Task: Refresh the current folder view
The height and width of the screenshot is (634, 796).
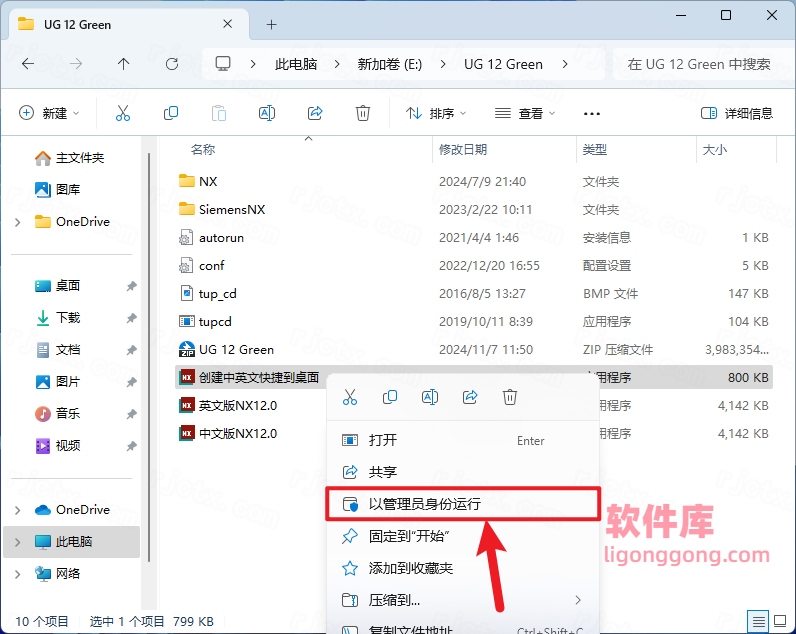Action: point(172,64)
